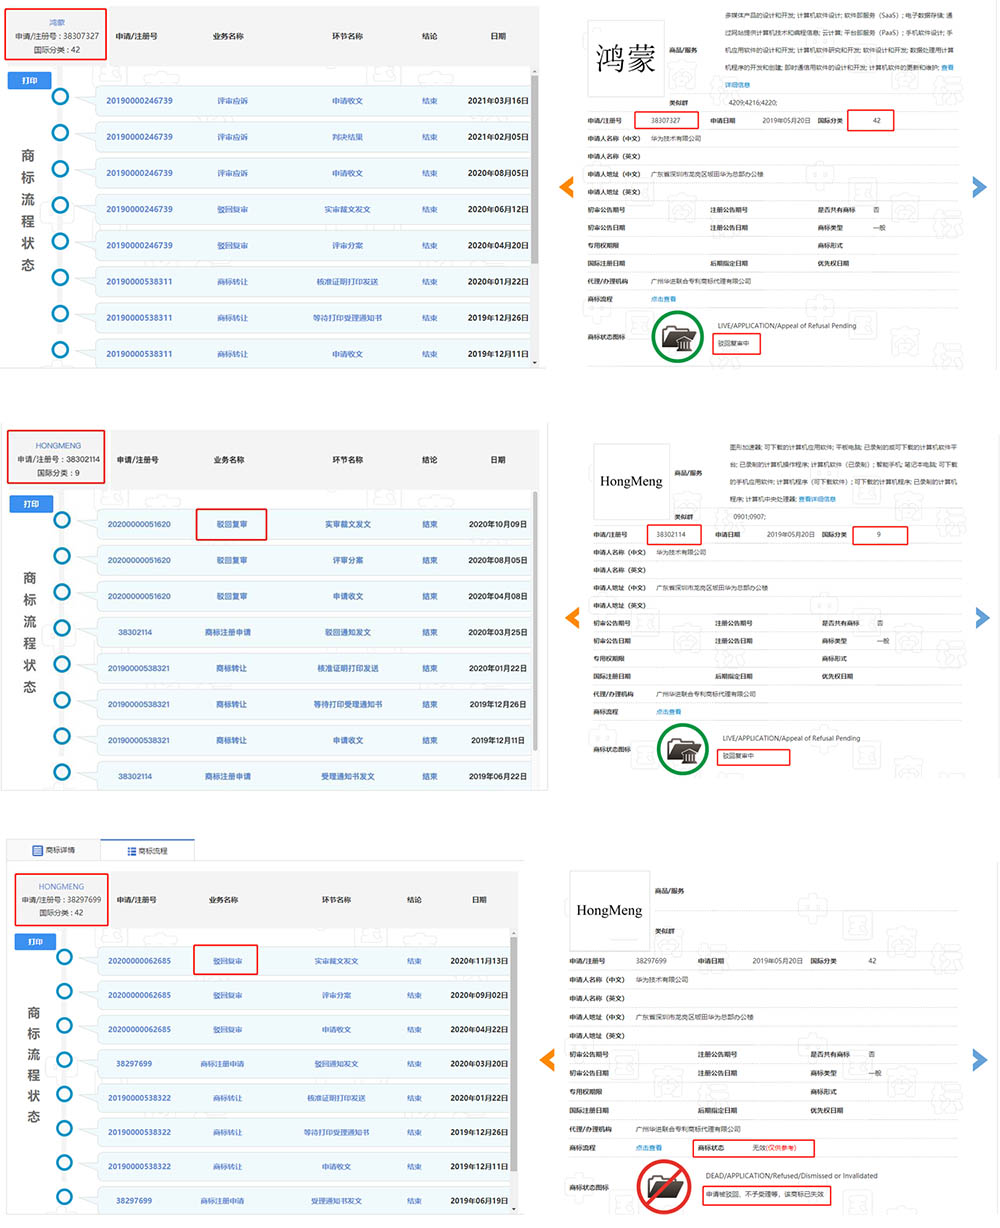
Task: Switch to the 商标详情 tab
Action: tap(53, 850)
